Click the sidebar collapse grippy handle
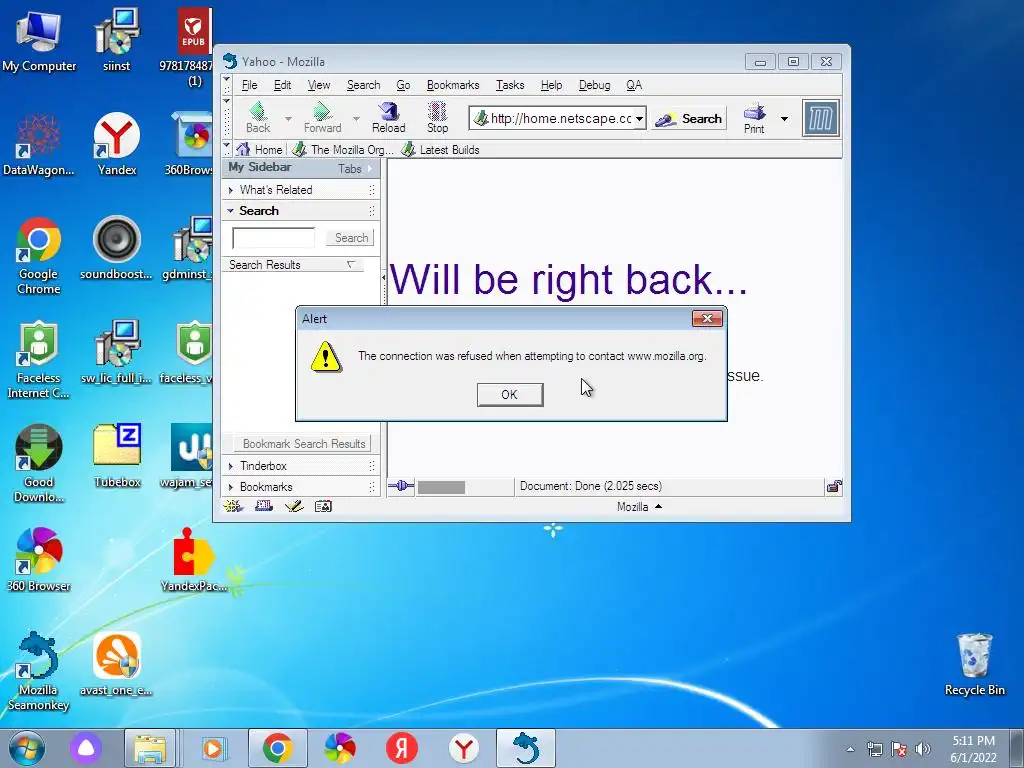 (383, 279)
